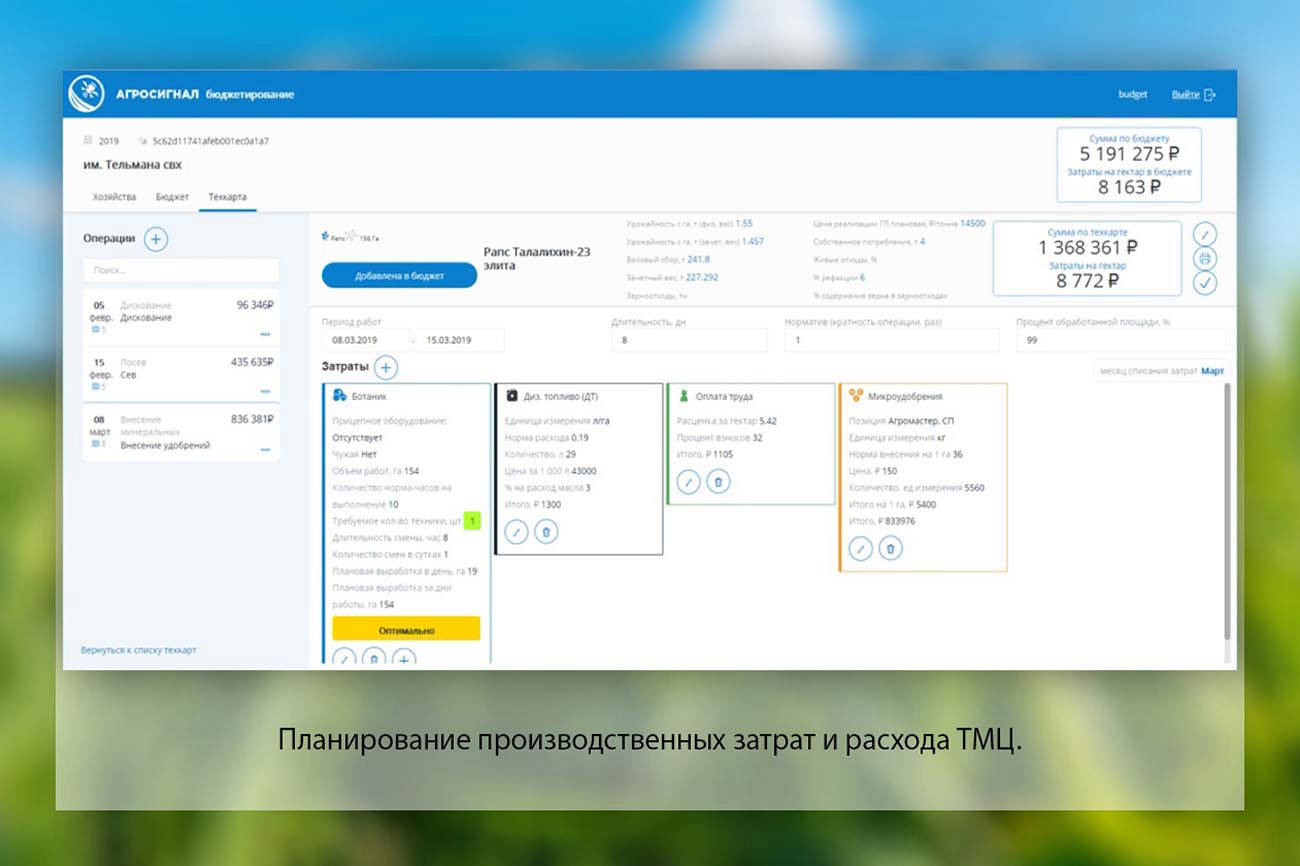This screenshot has width=1300, height=866.
Task: Open the three-dot menu for Сев operation
Action: click(265, 391)
